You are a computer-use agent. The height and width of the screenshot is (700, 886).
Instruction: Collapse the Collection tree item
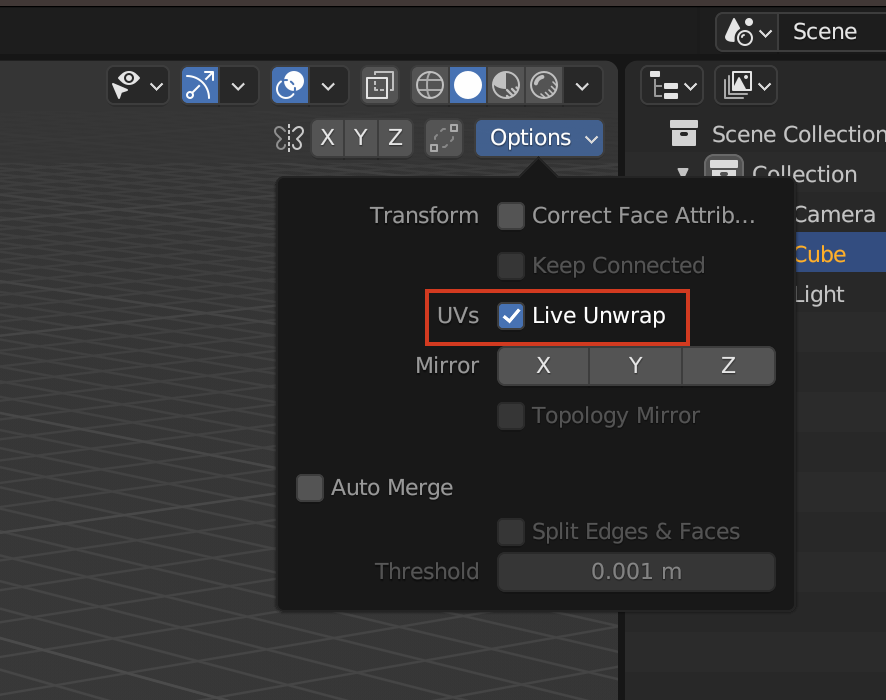(682, 173)
